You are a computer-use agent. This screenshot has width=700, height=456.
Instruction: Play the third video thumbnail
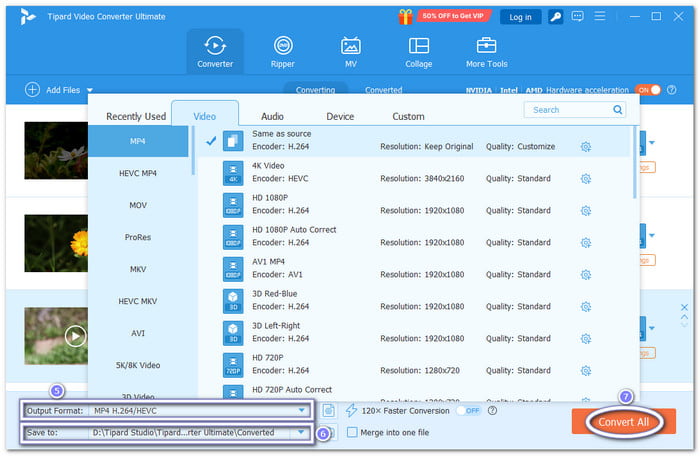point(75,336)
